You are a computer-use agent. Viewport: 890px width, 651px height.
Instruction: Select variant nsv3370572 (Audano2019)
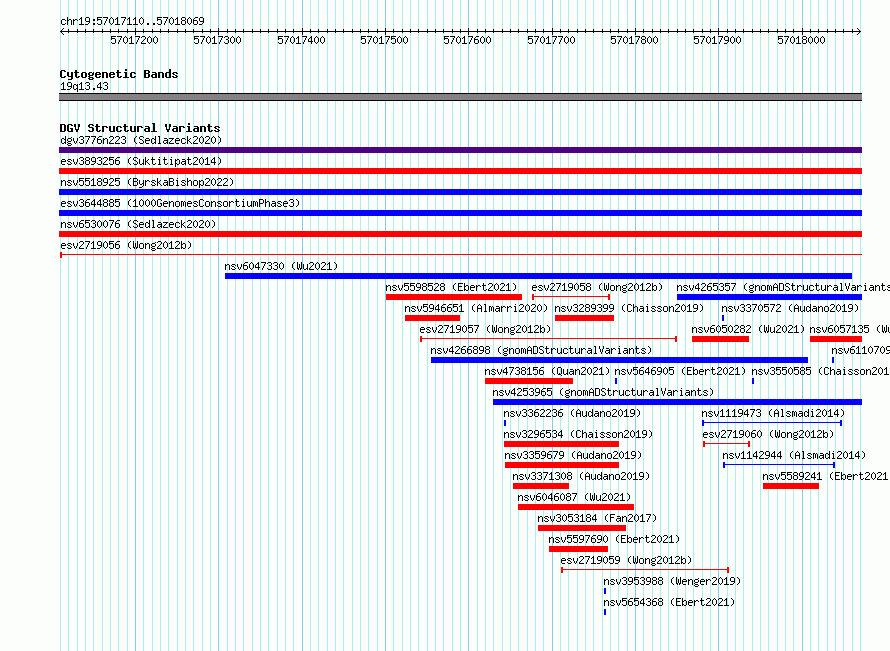(x=790, y=308)
